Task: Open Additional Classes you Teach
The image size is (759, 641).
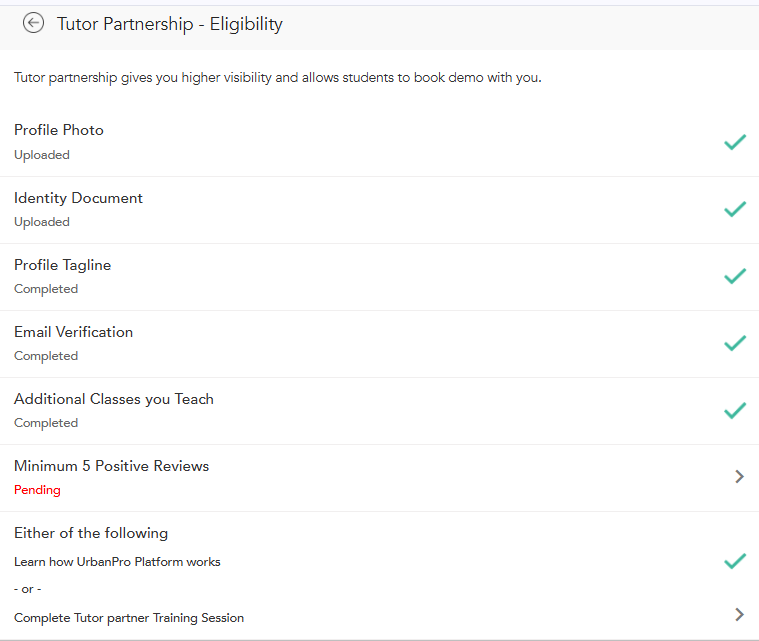Action: (x=114, y=399)
